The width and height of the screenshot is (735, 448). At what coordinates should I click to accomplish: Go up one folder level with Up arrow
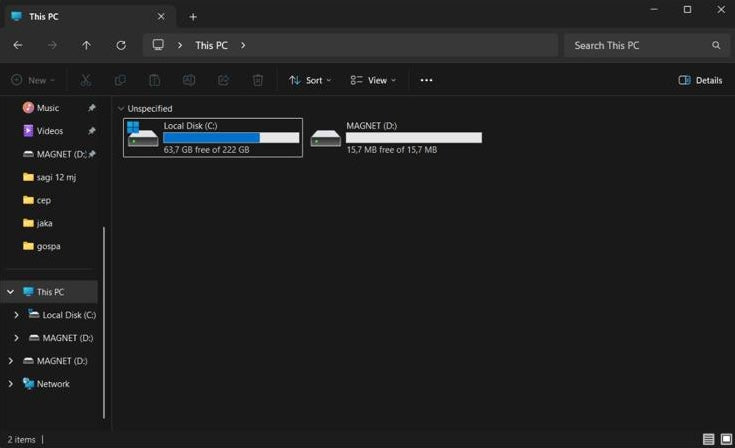coord(86,45)
